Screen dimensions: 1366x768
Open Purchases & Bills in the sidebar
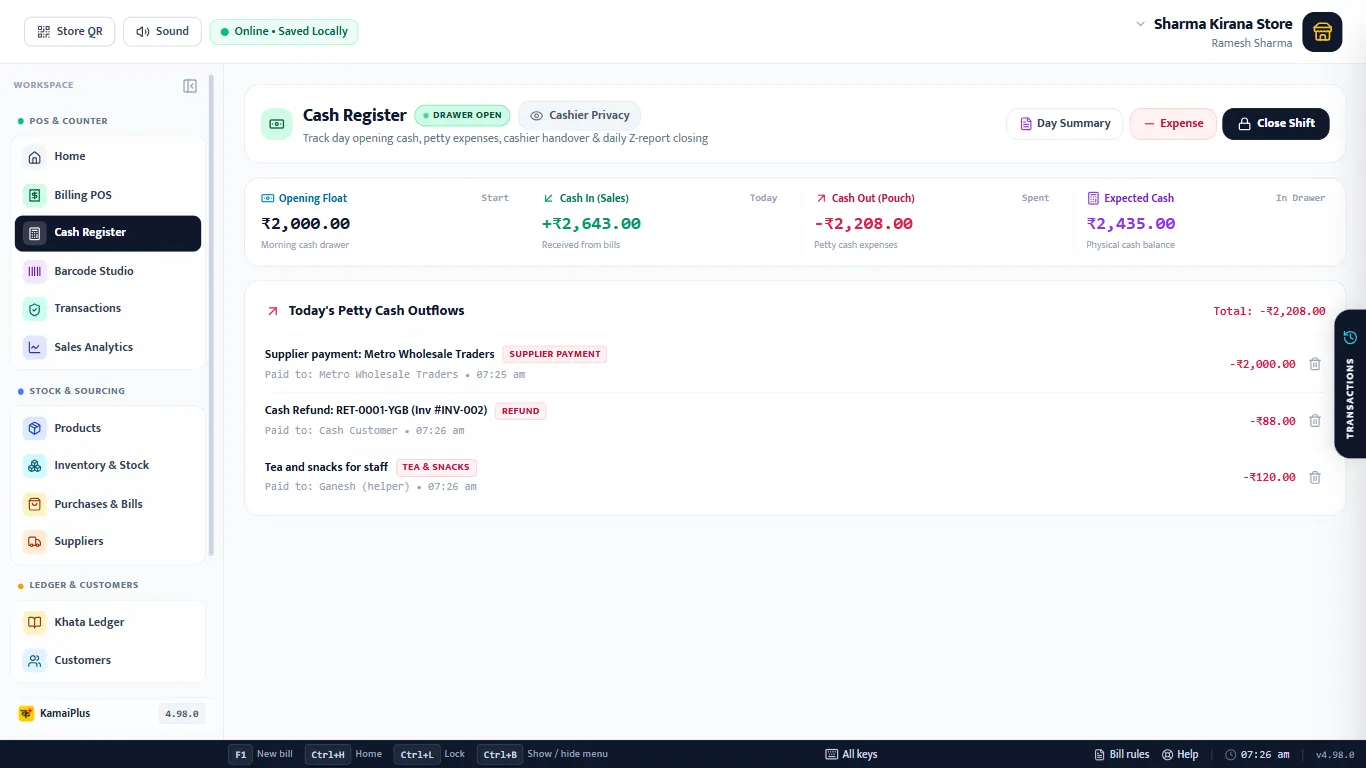point(108,504)
